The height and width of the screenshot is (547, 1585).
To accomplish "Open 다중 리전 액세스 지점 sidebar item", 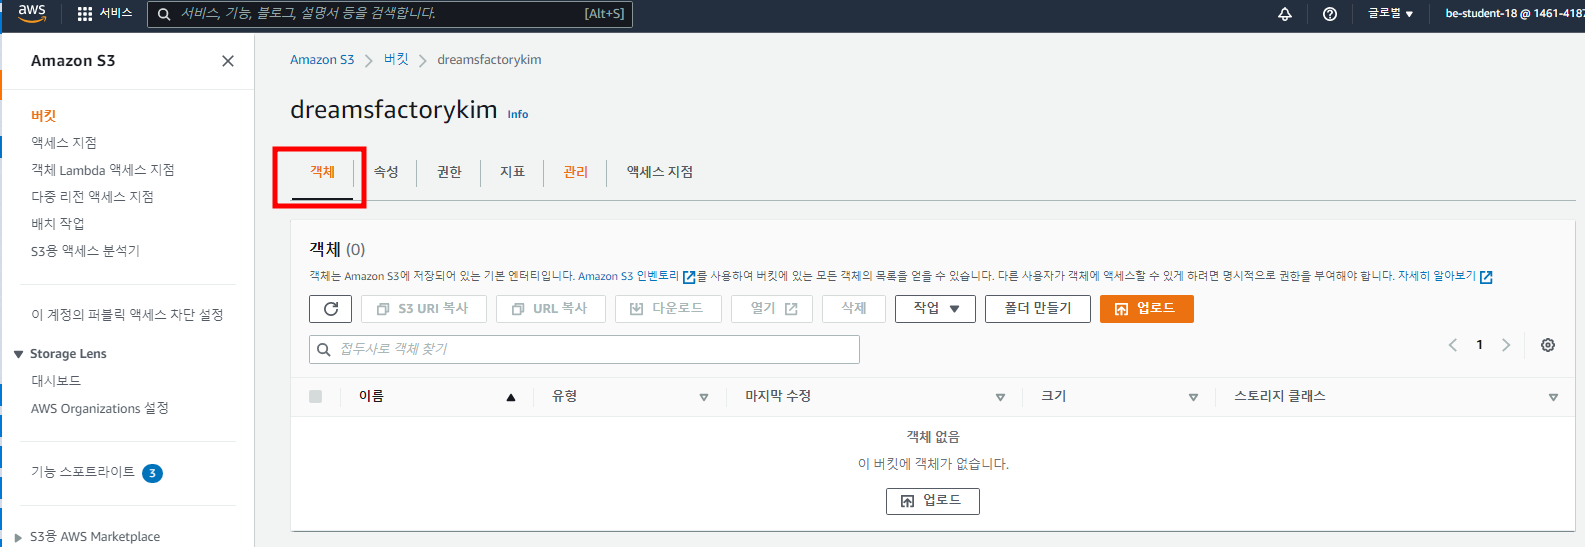I will pyautogui.click(x=93, y=197).
